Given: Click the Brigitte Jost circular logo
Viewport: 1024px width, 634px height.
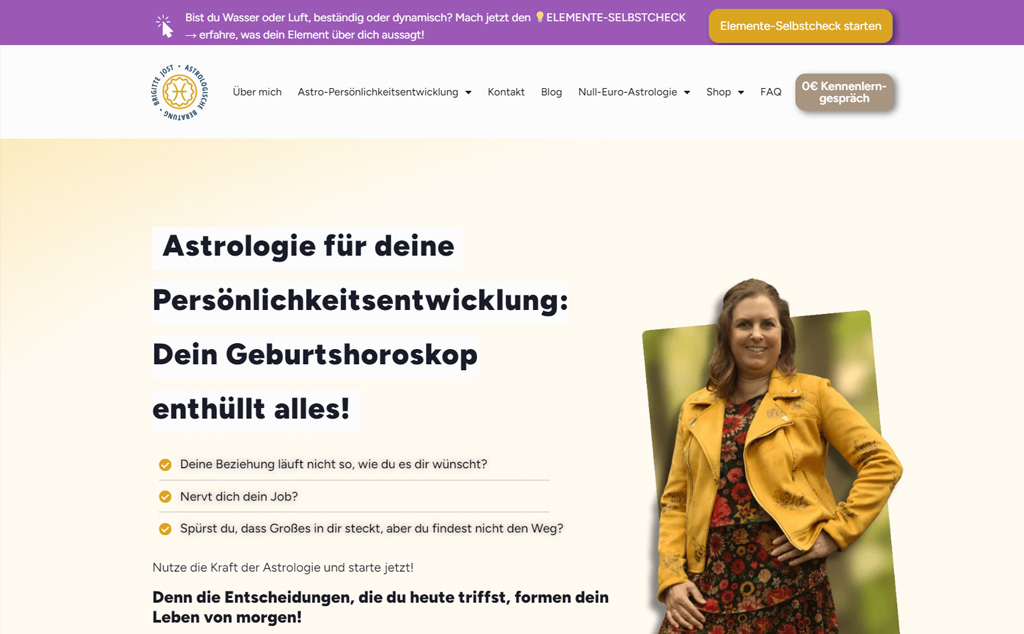Looking at the screenshot, I should (180, 92).
